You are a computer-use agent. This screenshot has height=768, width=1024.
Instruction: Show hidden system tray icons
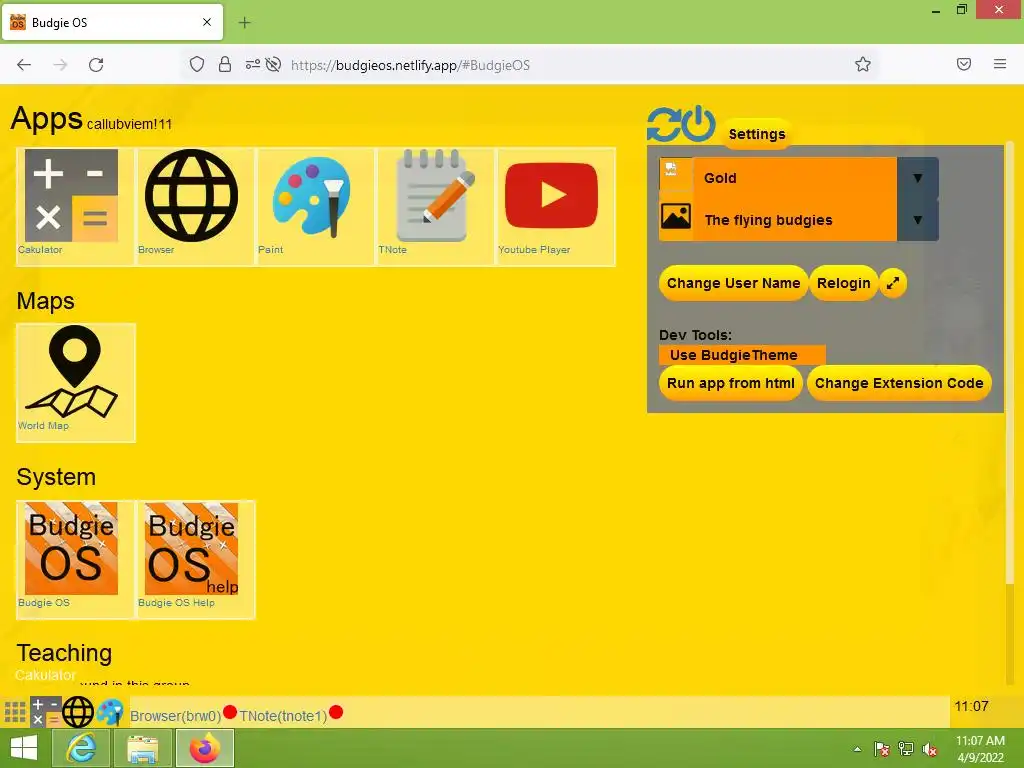click(857, 749)
